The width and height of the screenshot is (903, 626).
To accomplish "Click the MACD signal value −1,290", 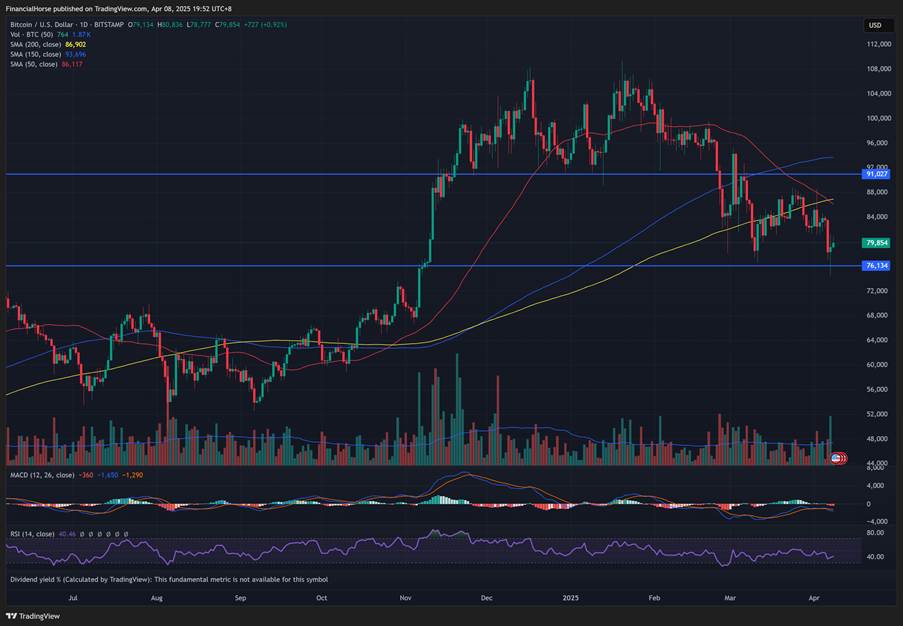I will (x=133, y=475).
